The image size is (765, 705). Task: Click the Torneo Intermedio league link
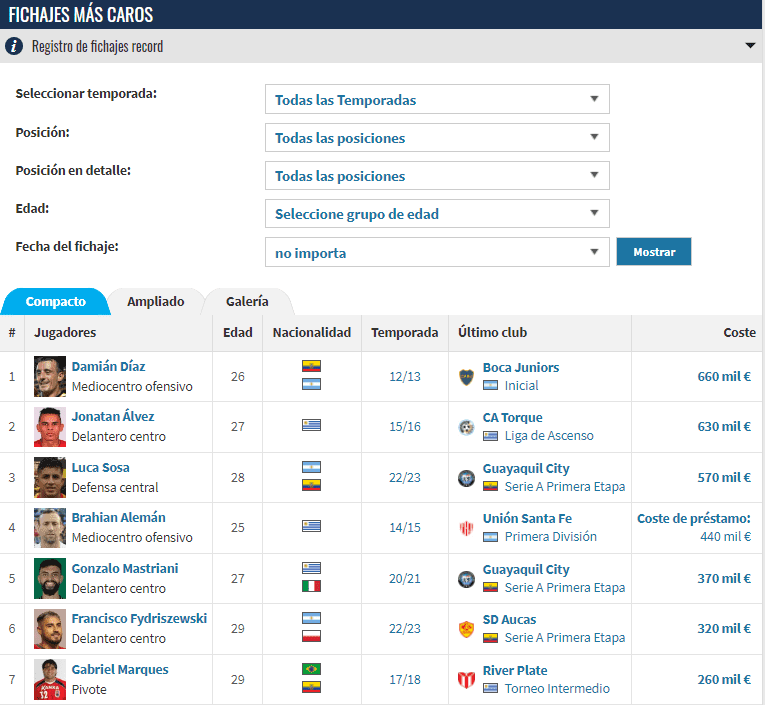coord(557,688)
